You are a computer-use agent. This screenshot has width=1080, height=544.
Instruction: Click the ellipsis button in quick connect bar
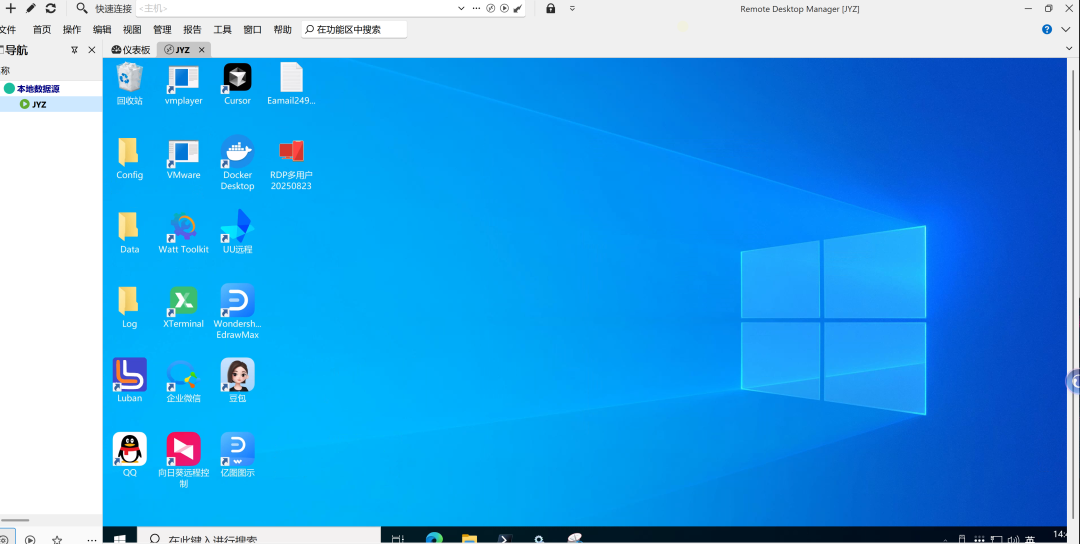coord(476,8)
